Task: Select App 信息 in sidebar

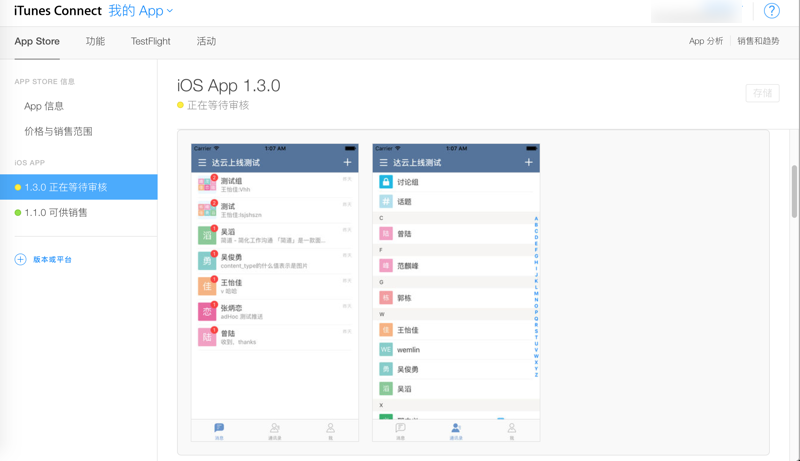Action: (44, 106)
